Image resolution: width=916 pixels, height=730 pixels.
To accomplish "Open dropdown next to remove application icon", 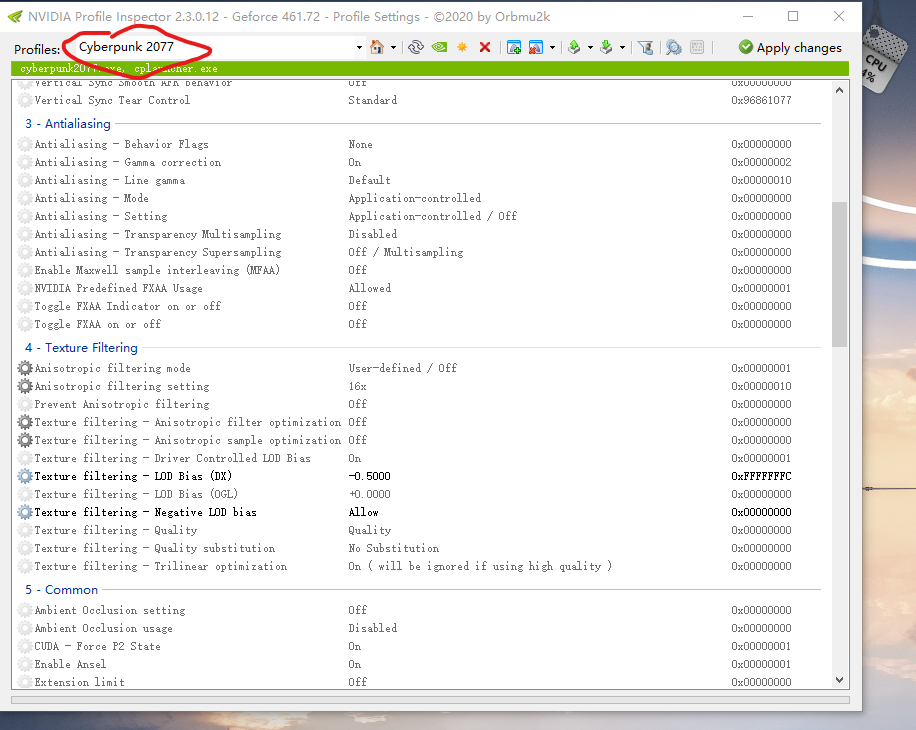I will pos(552,47).
